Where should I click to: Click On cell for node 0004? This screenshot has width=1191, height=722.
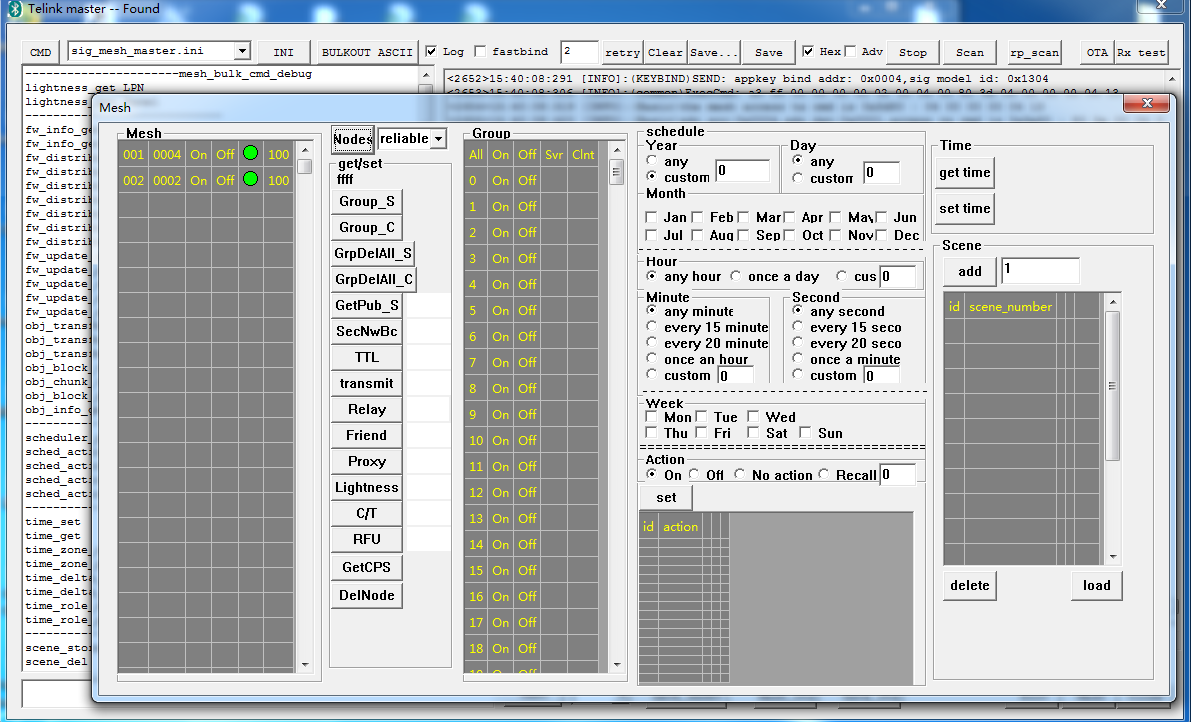pyautogui.click(x=198, y=154)
